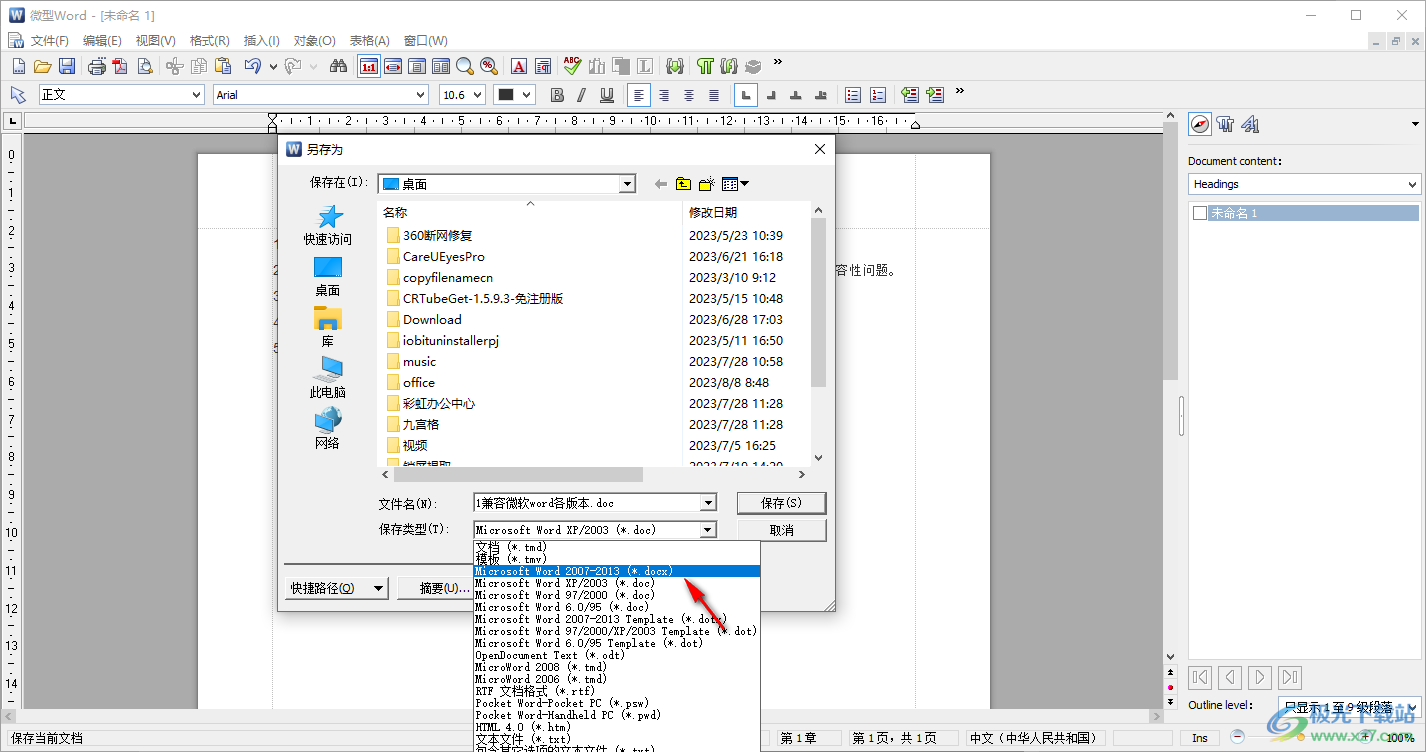Go up one folder level icon
Viewport: 1426px width, 752px height.
pos(684,184)
